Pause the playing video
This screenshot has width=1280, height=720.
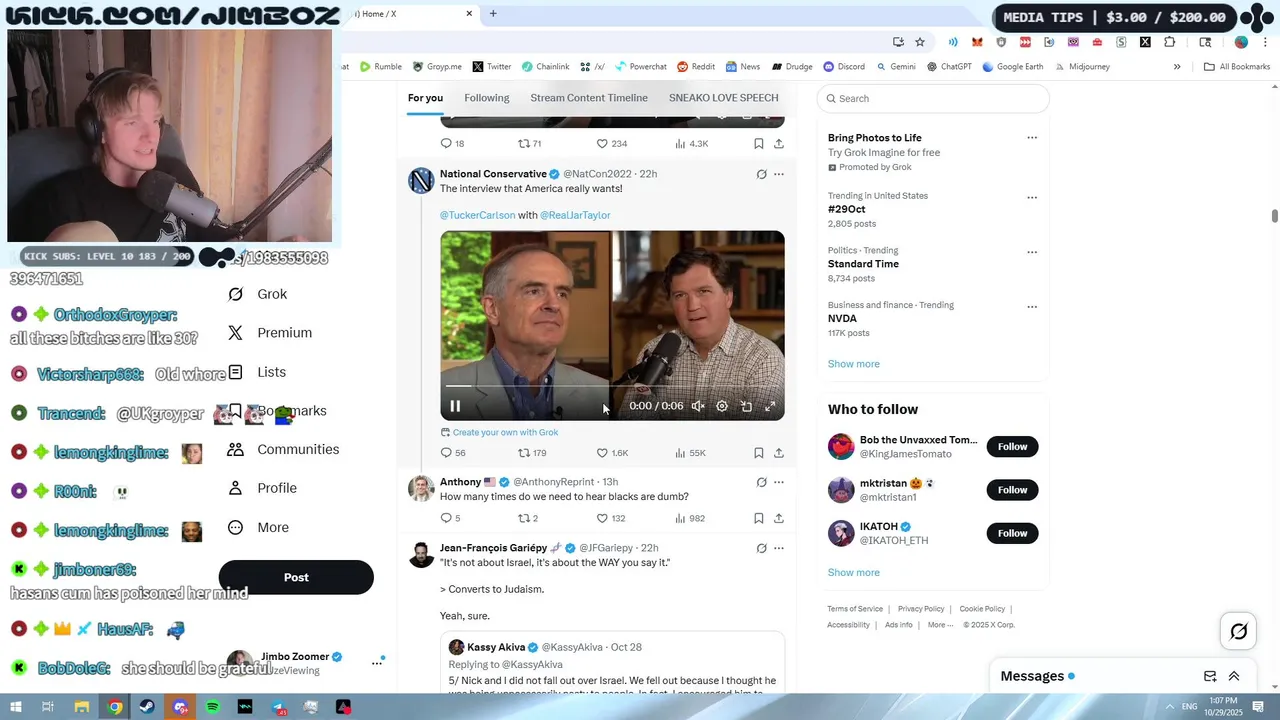pos(455,406)
